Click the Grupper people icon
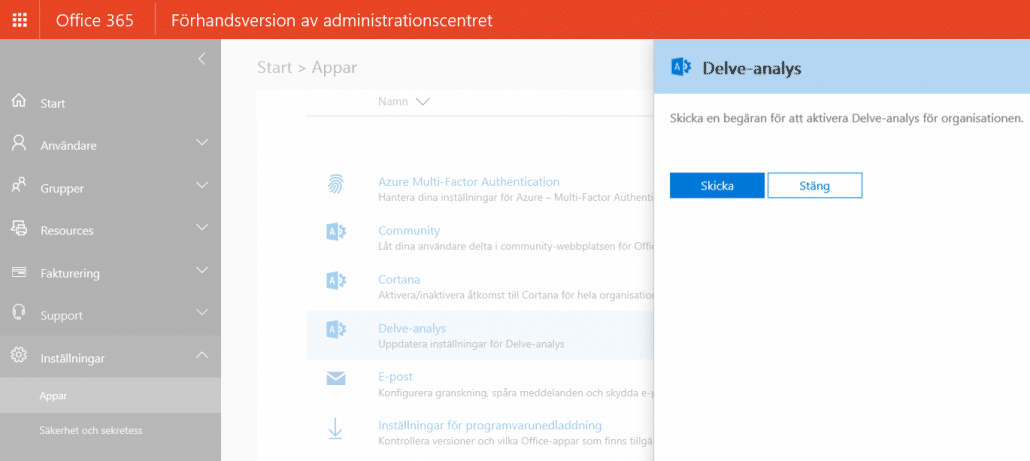 coord(19,187)
